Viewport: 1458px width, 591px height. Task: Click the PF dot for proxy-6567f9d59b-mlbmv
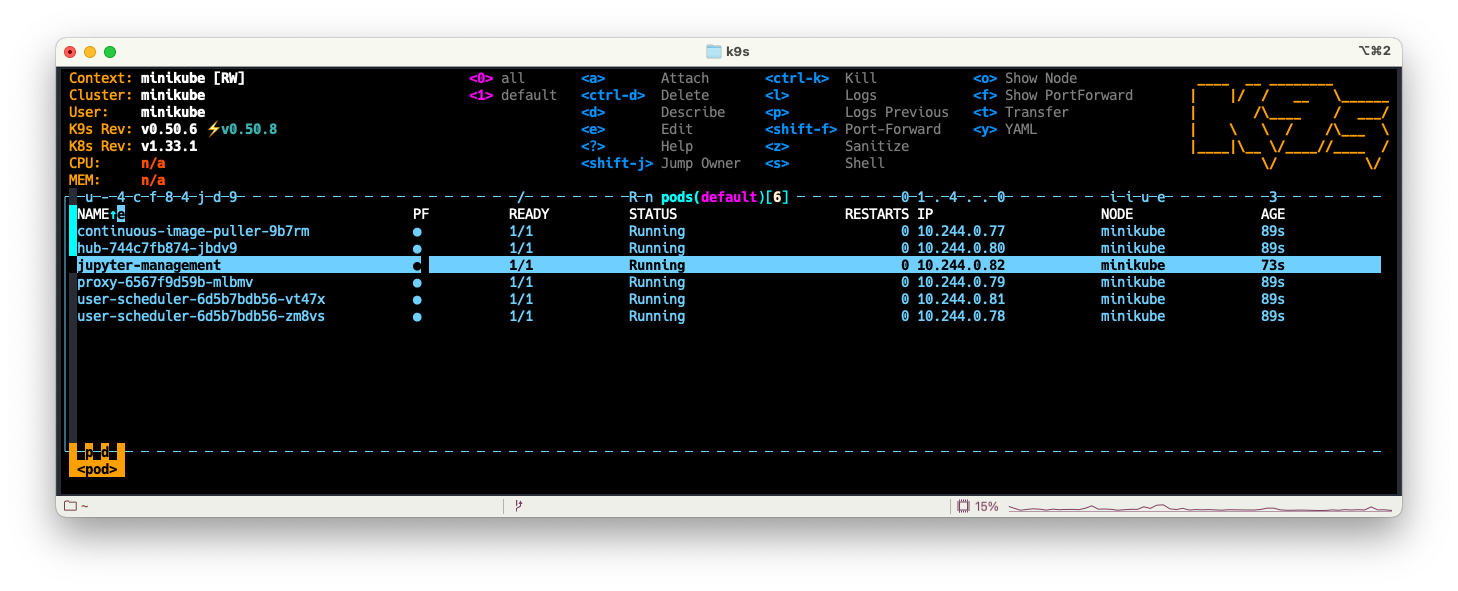(x=417, y=283)
